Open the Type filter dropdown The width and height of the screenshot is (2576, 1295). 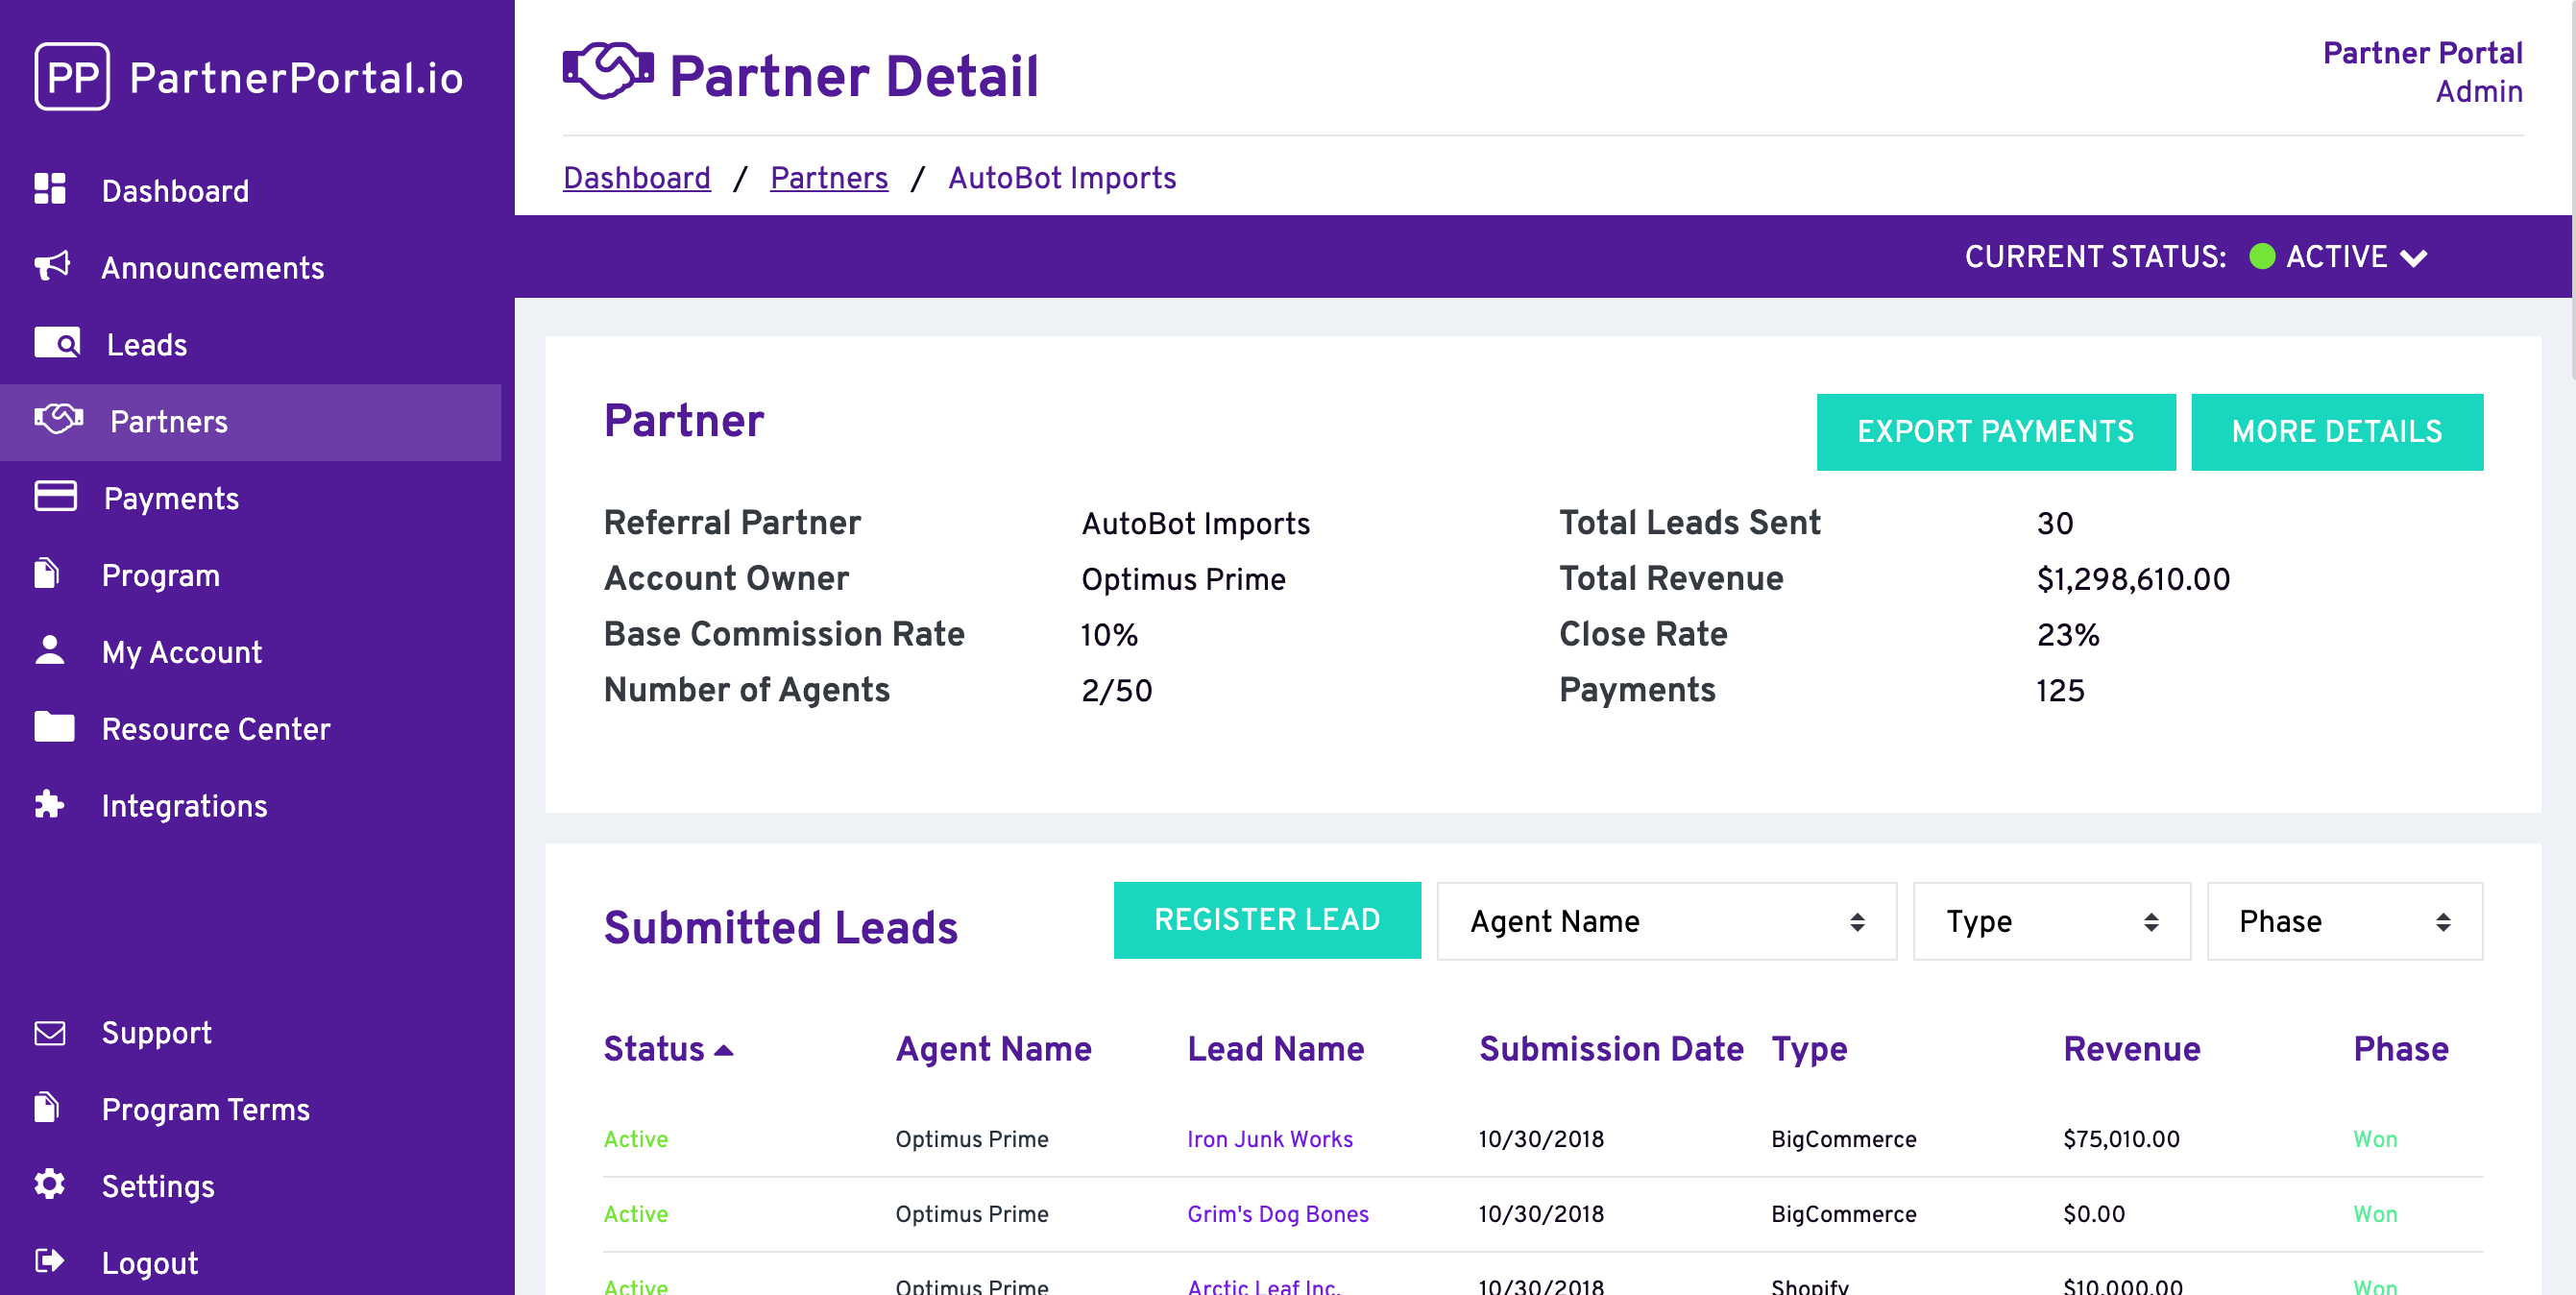pyautogui.click(x=2051, y=921)
